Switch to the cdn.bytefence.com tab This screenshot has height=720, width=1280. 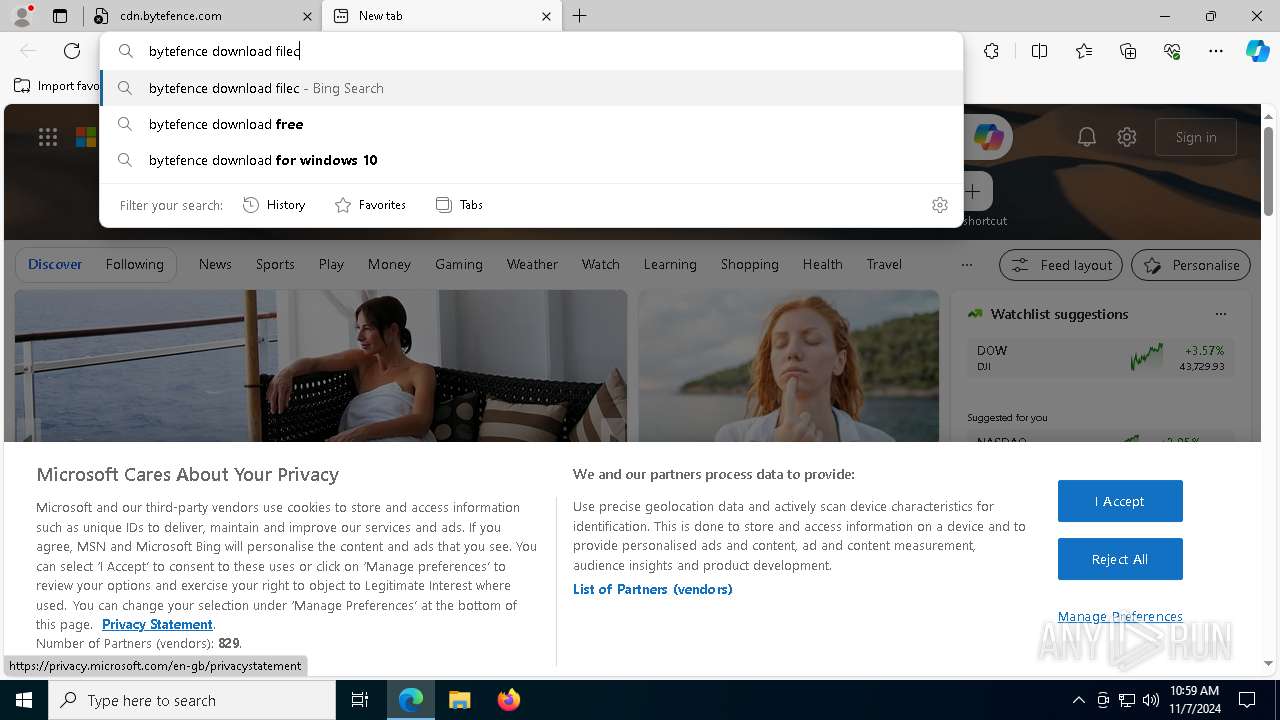pyautogui.click(x=202, y=16)
